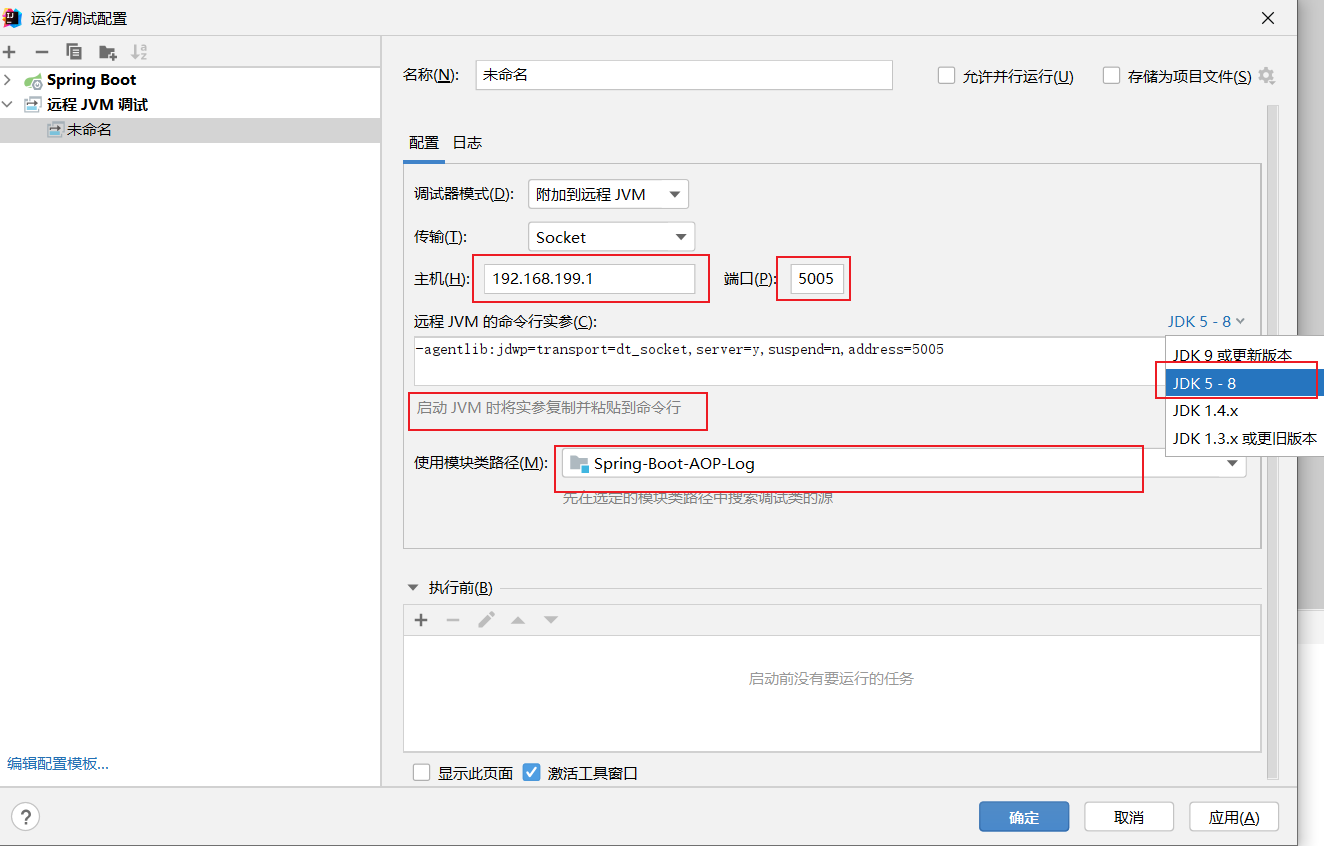Enable the 允许并行运行 checkbox
Viewport: 1324px width, 846px height.
(x=946, y=75)
